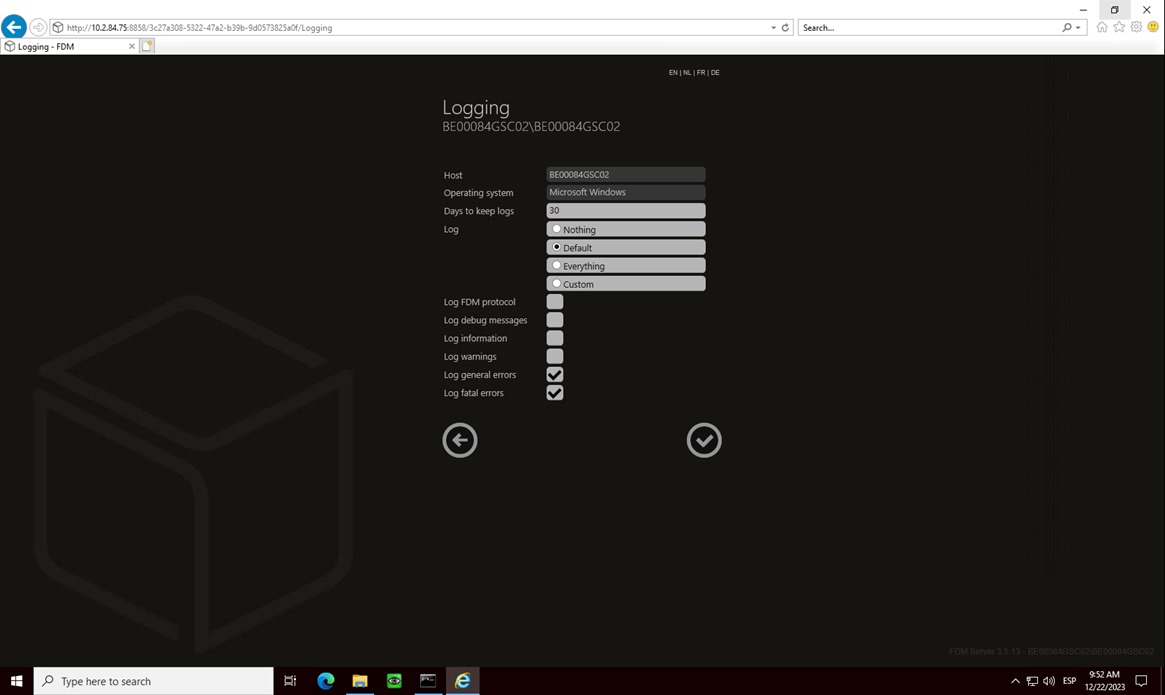Enable Log warnings checkbox

(555, 356)
